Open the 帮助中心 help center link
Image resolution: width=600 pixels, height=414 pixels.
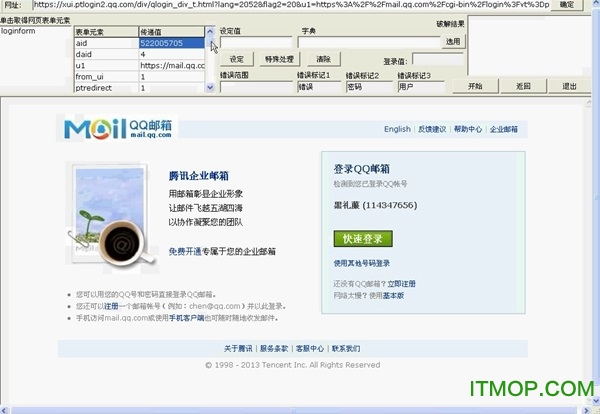coord(468,129)
